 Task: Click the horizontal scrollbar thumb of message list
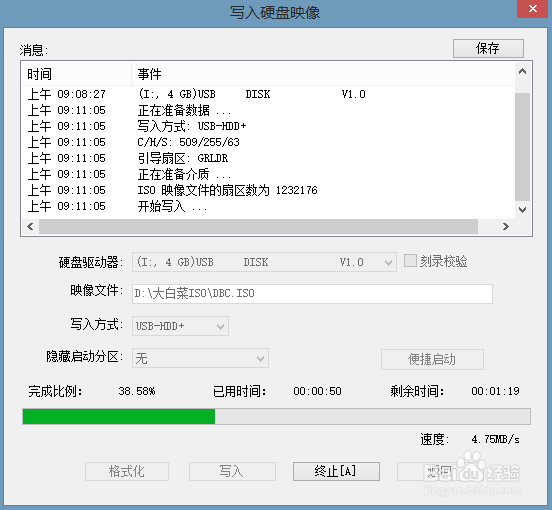pos(258,226)
